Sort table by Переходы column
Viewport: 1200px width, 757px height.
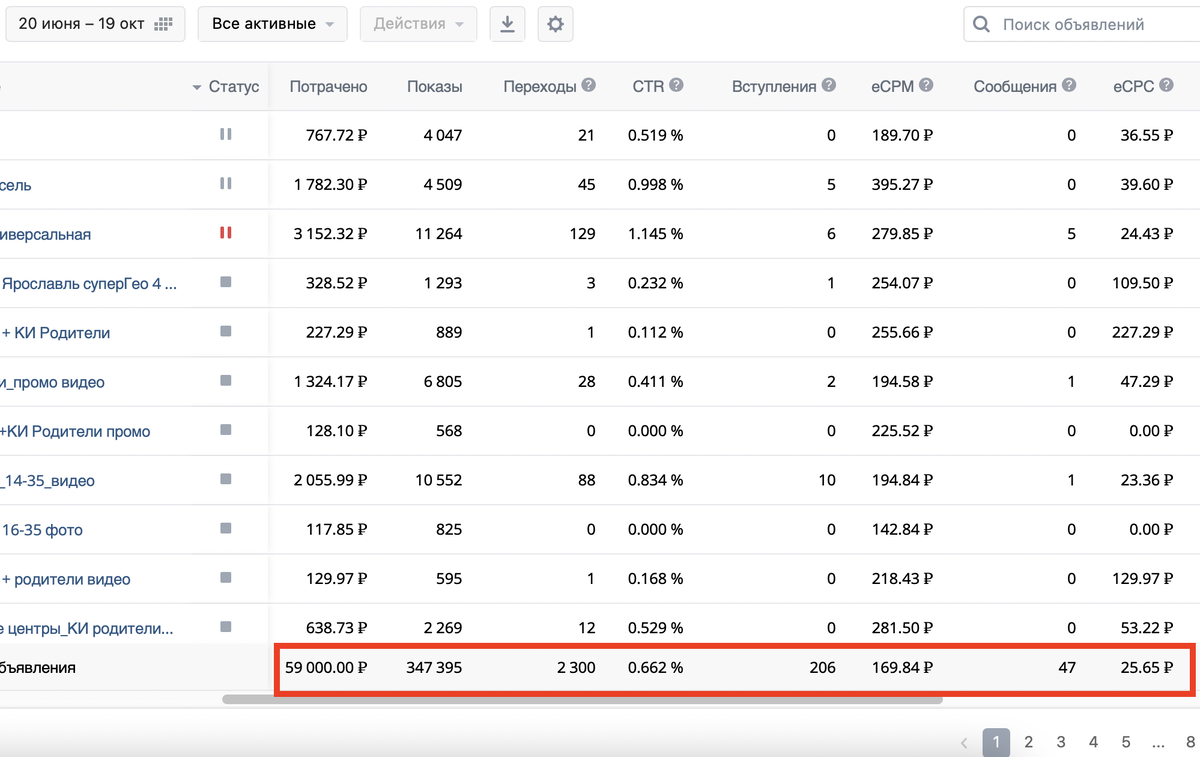click(x=540, y=87)
